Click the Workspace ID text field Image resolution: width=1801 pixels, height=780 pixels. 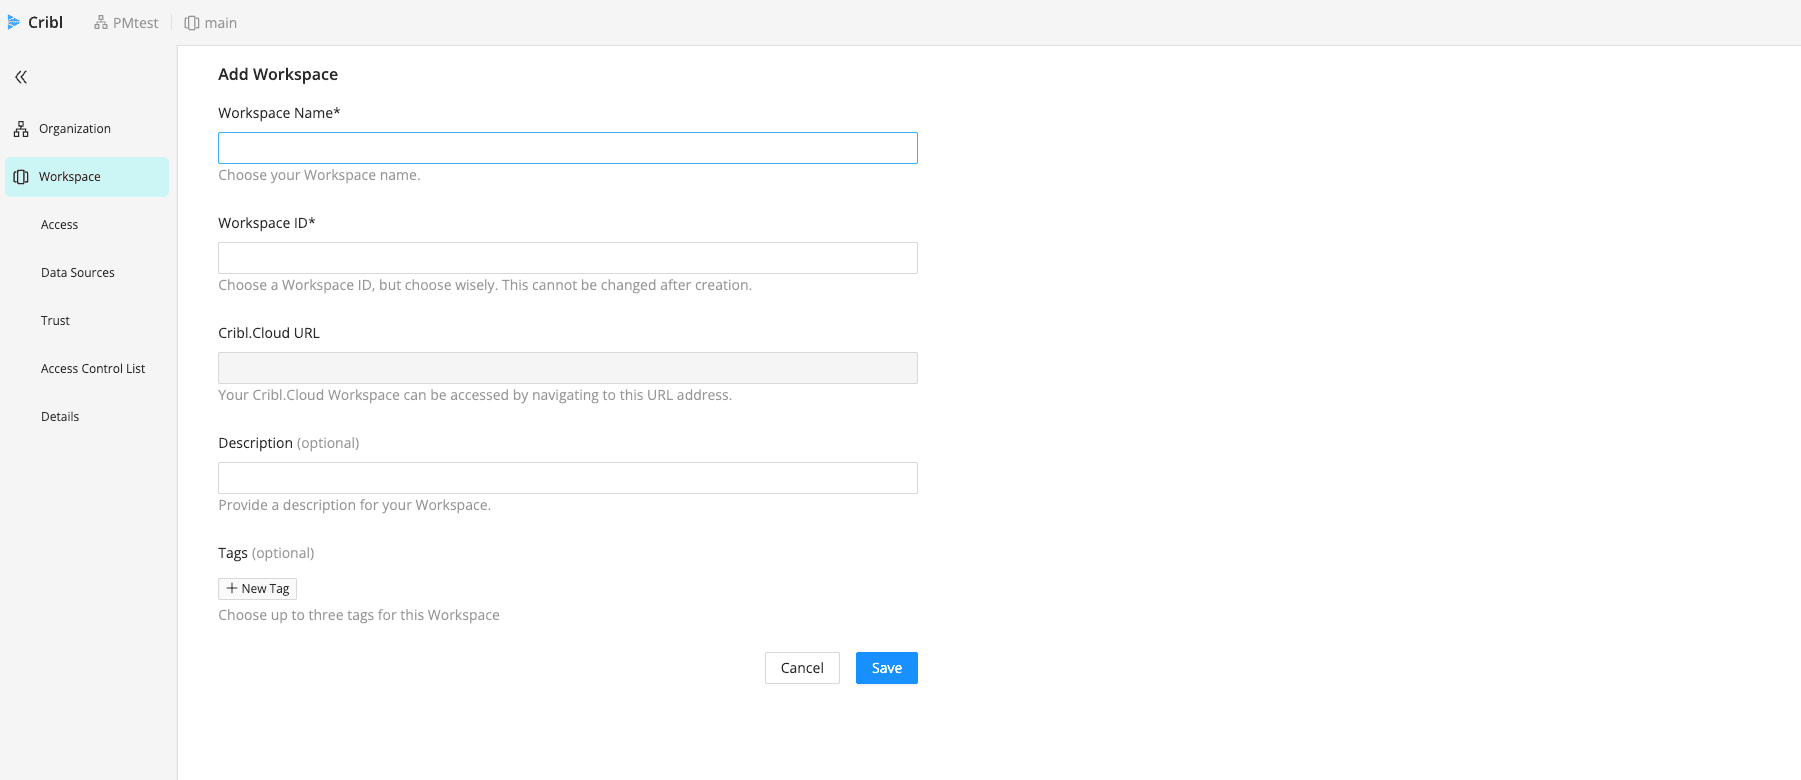(567, 258)
